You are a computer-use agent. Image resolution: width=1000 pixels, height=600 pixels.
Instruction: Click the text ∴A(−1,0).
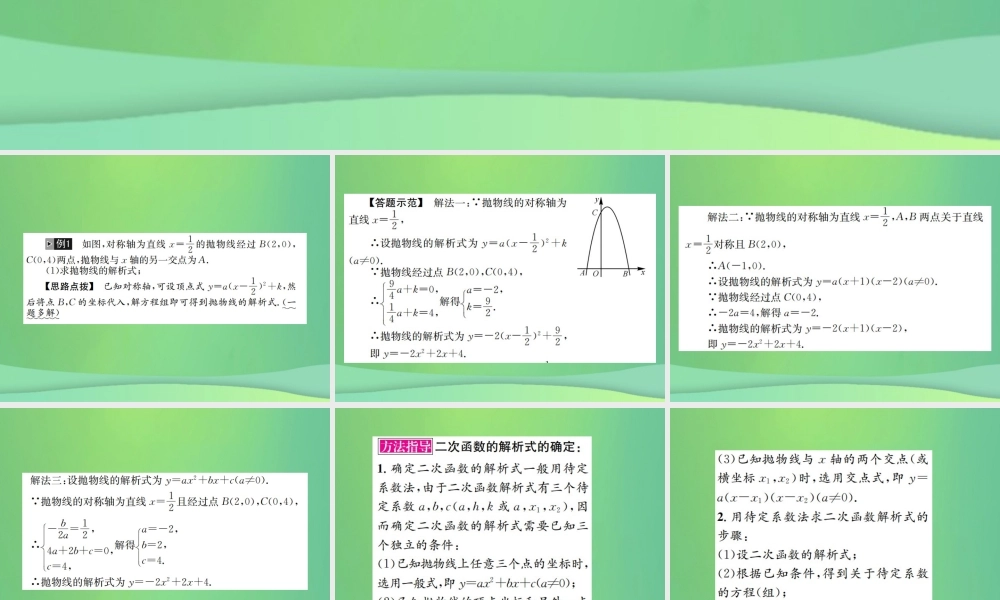pos(737,266)
